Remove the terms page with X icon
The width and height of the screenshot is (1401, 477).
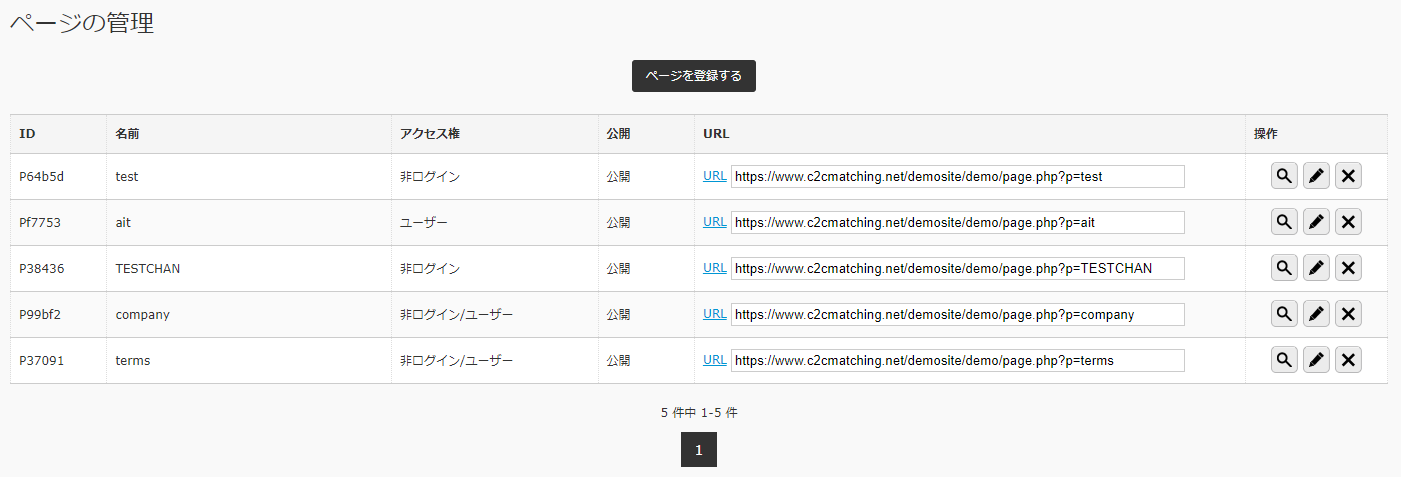pos(1348,360)
